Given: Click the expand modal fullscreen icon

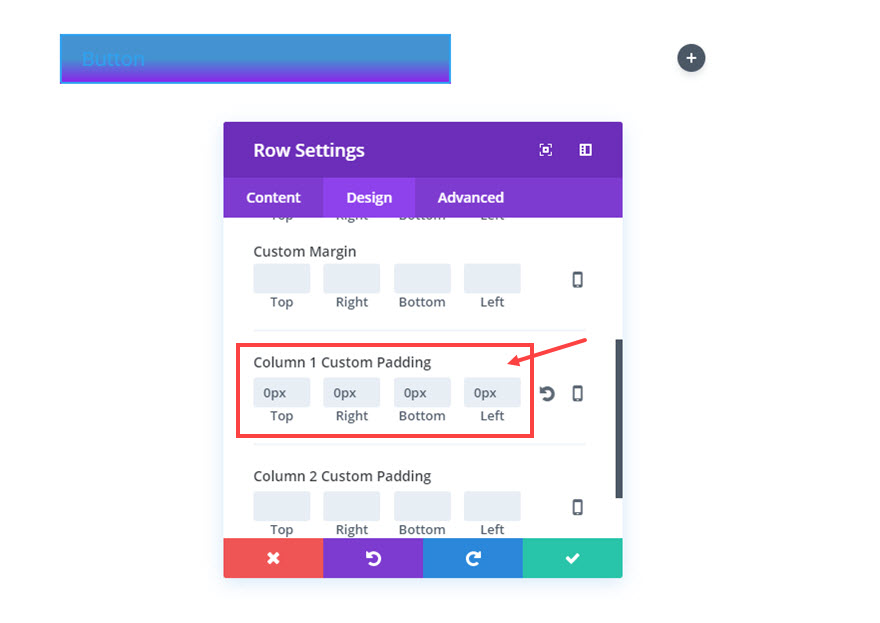Looking at the screenshot, I should pyautogui.click(x=546, y=150).
